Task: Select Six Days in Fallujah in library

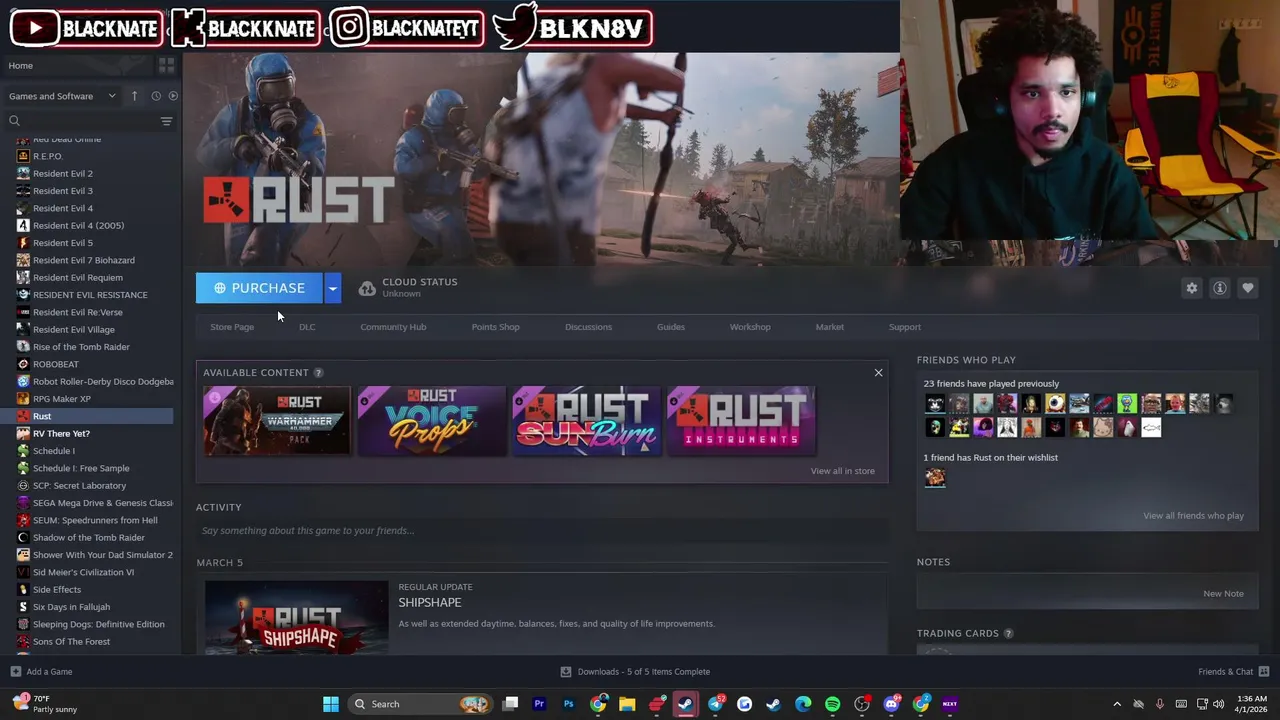Action: pyautogui.click(x=71, y=607)
